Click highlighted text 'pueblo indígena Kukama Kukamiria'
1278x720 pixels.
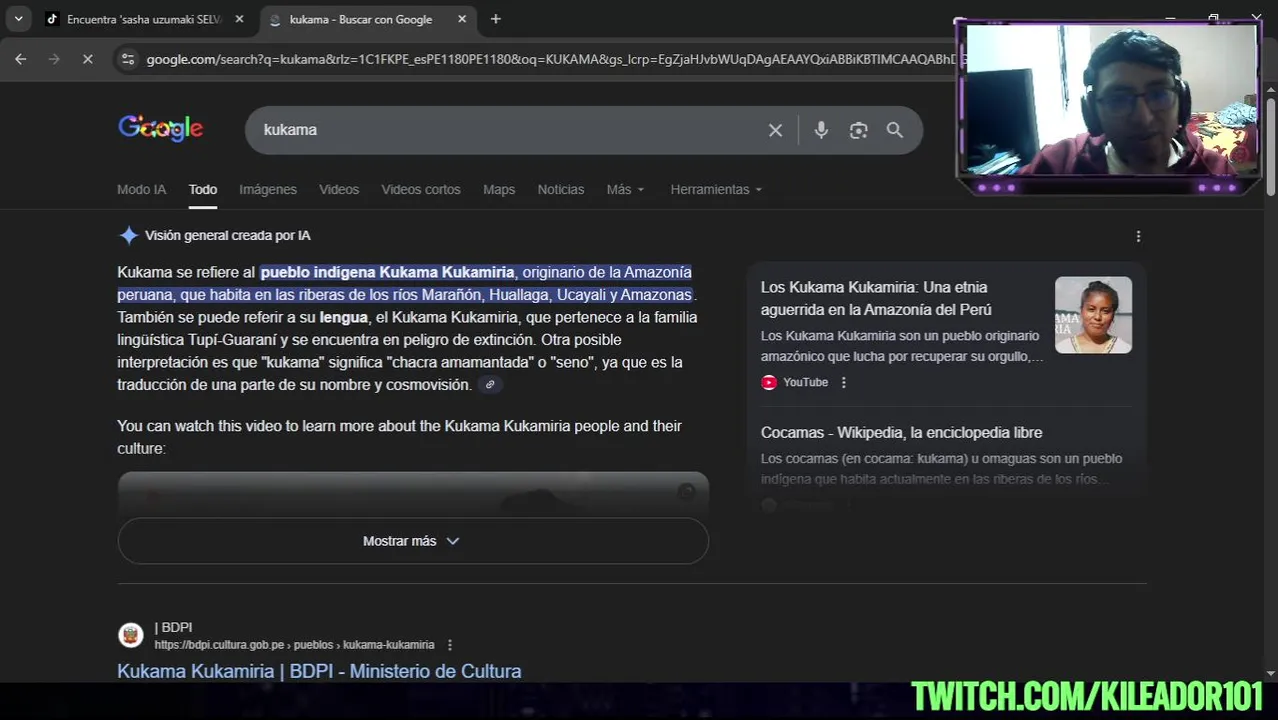click(x=387, y=272)
